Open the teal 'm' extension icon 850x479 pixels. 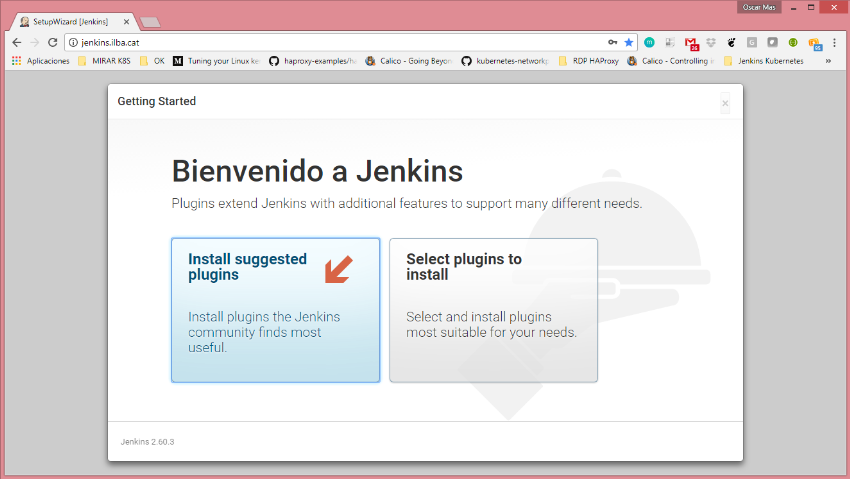pyautogui.click(x=649, y=42)
